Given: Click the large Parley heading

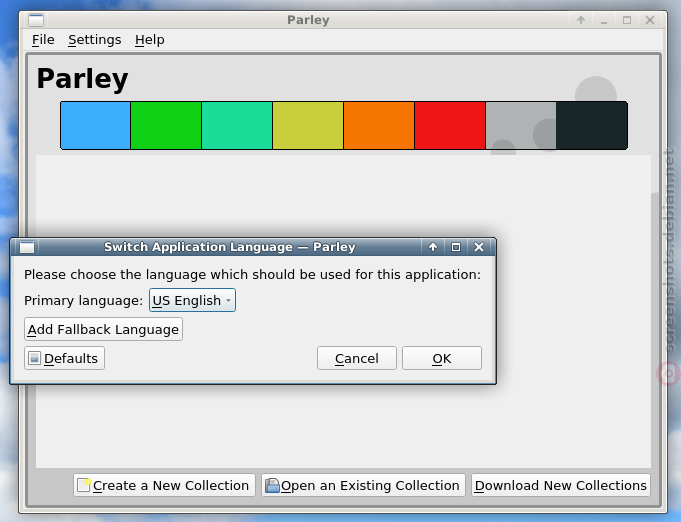Looking at the screenshot, I should click(83, 79).
